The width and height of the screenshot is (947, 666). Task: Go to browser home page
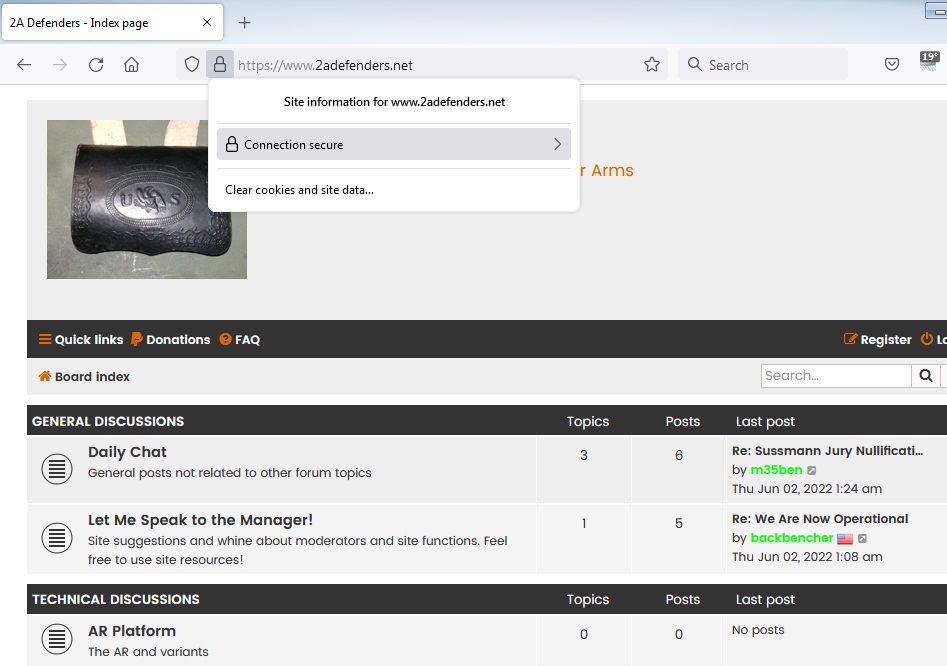(131, 65)
